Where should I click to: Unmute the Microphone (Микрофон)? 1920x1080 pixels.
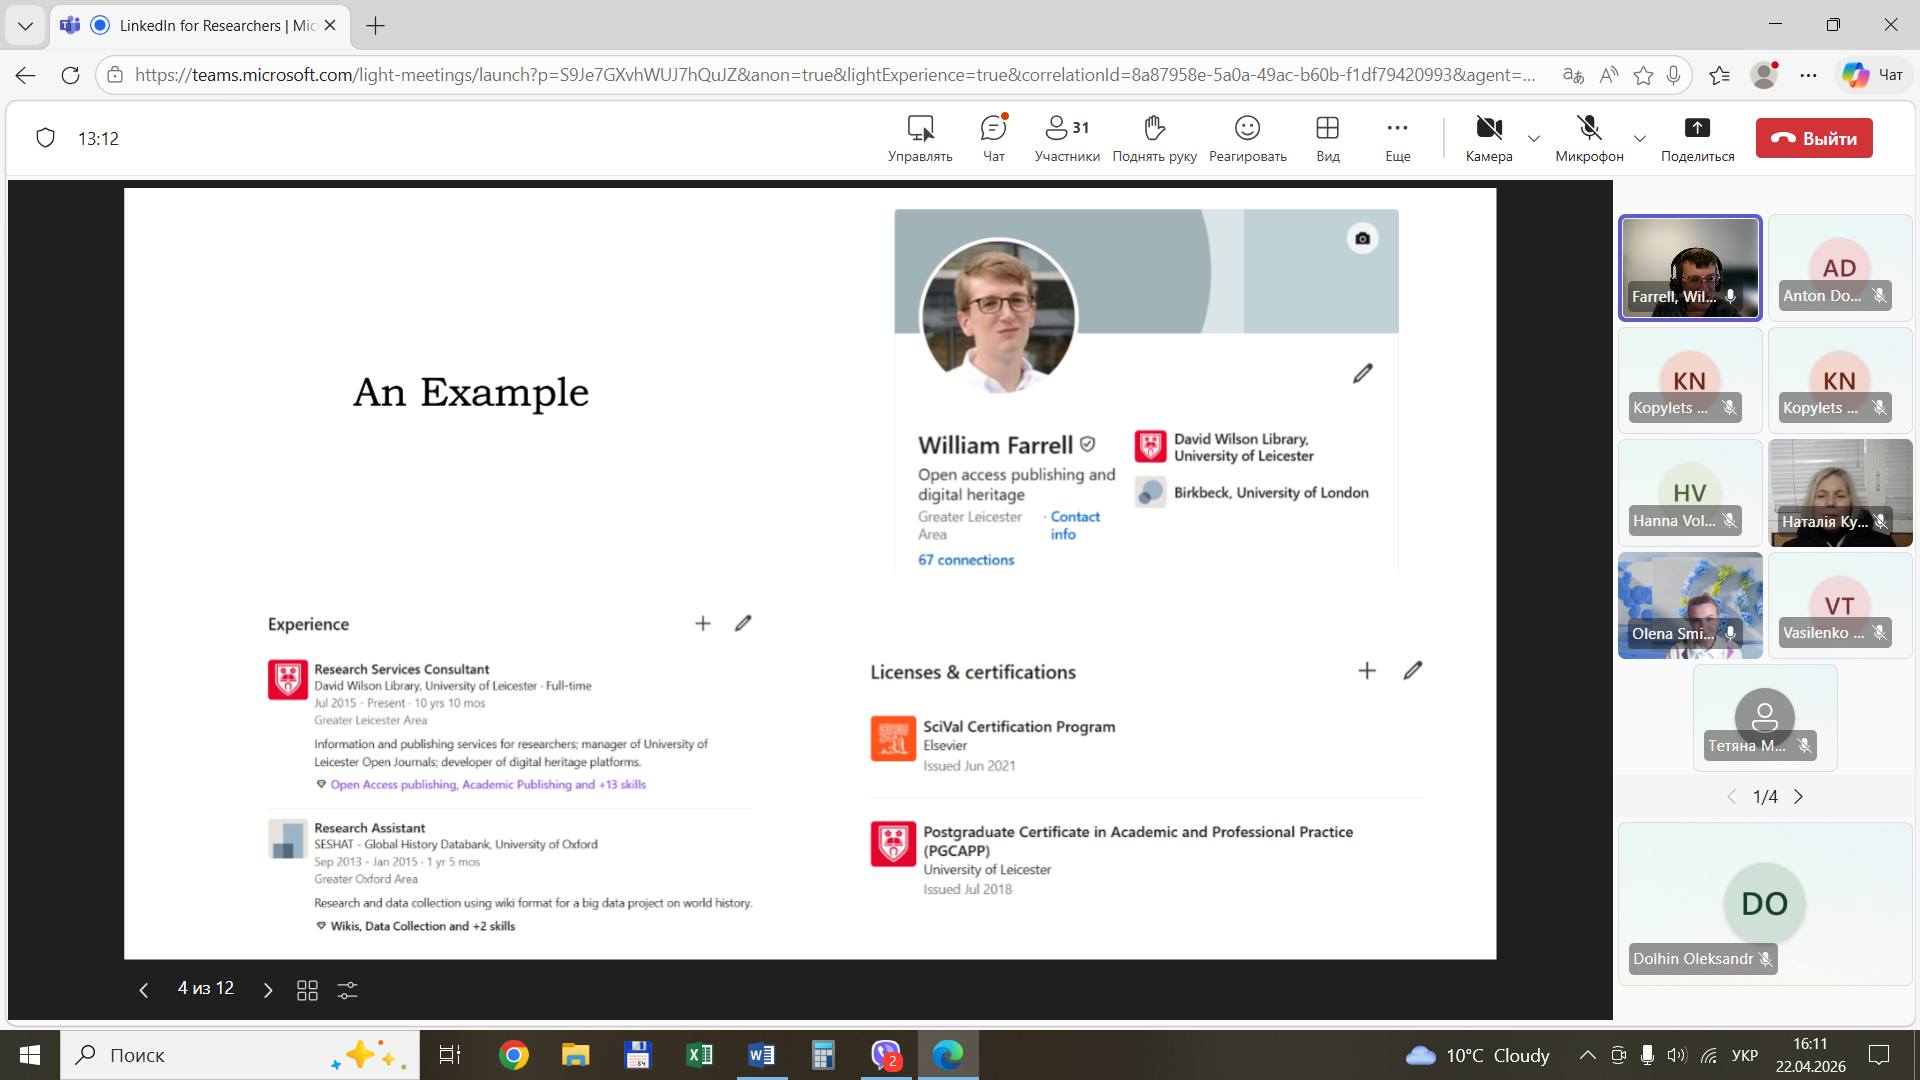coord(1588,138)
